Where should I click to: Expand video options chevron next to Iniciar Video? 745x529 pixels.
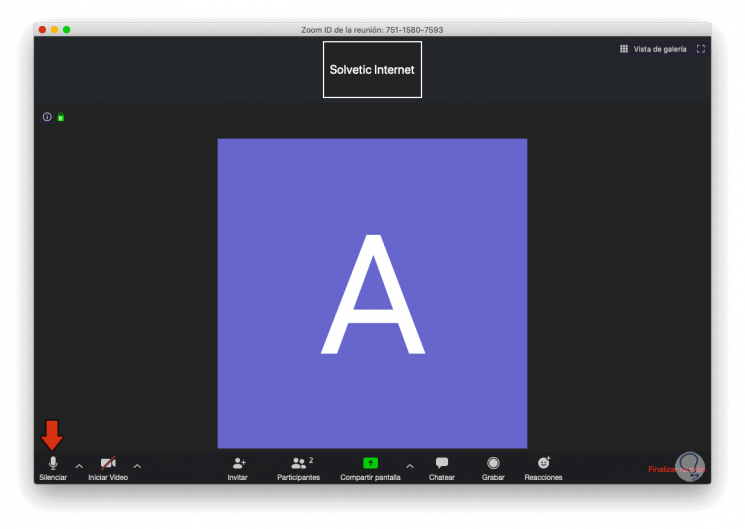coord(137,466)
